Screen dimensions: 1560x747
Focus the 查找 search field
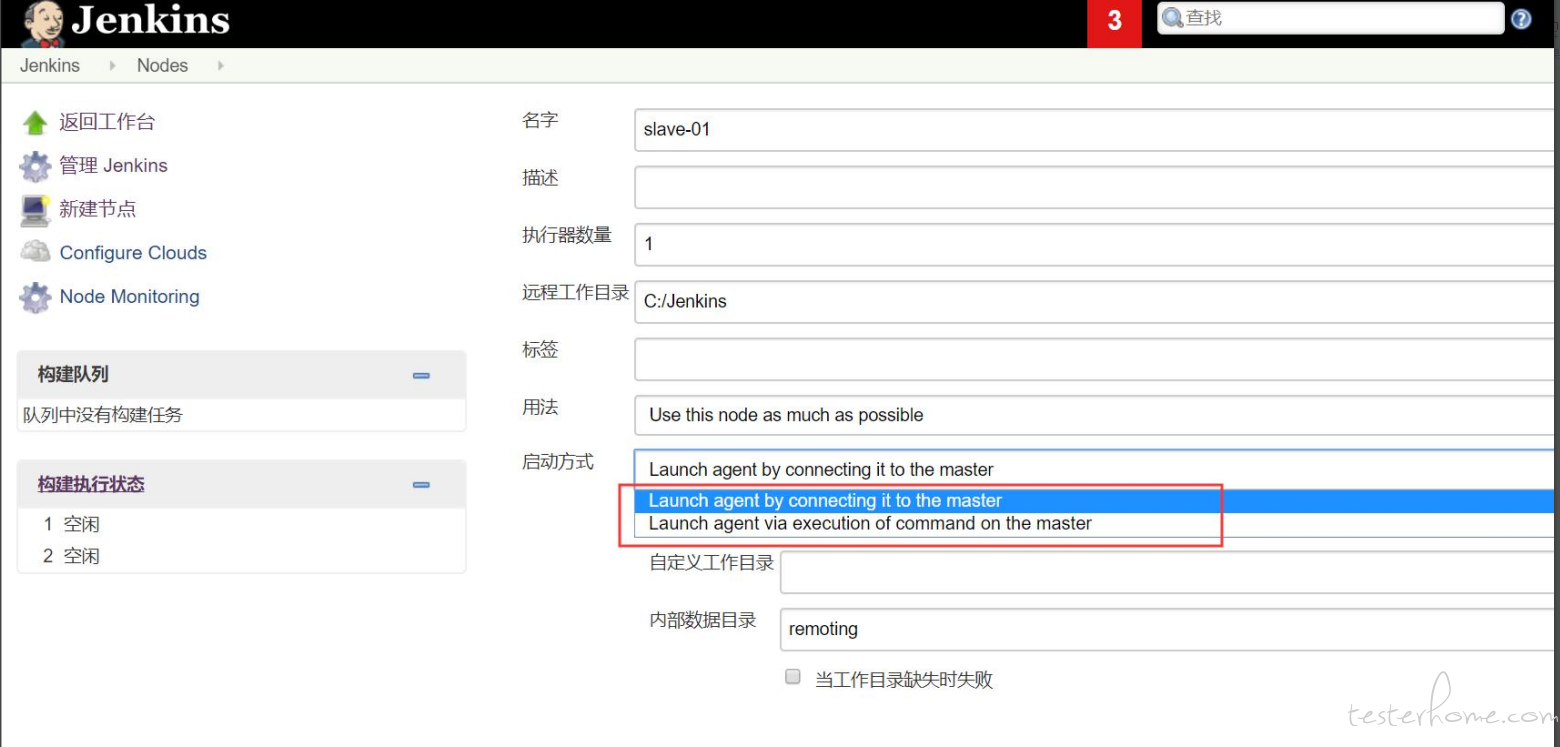coord(1330,18)
